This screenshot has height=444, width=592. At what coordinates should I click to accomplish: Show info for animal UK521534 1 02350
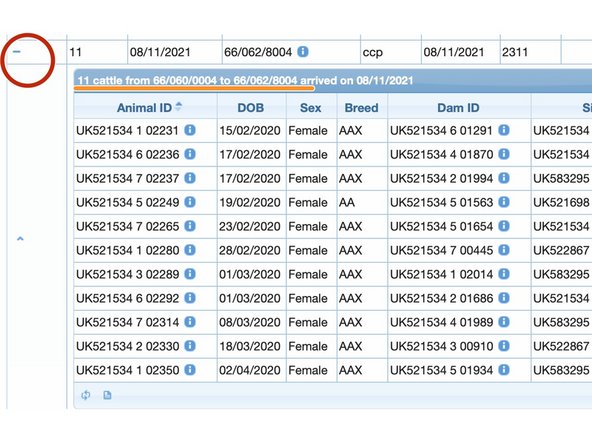(x=190, y=370)
